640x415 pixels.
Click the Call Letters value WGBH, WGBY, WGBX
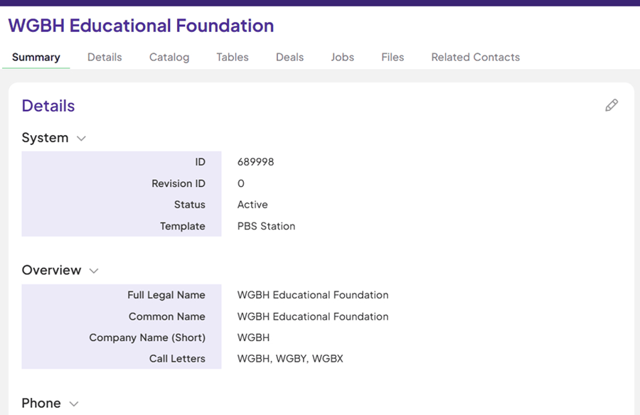(x=290, y=359)
